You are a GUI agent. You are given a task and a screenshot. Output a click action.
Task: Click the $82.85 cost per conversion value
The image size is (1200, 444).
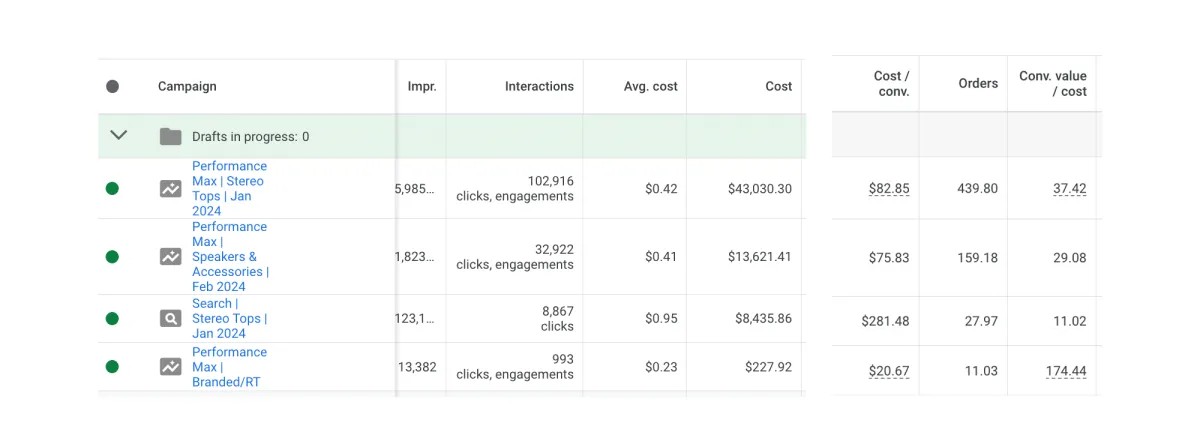tap(889, 189)
